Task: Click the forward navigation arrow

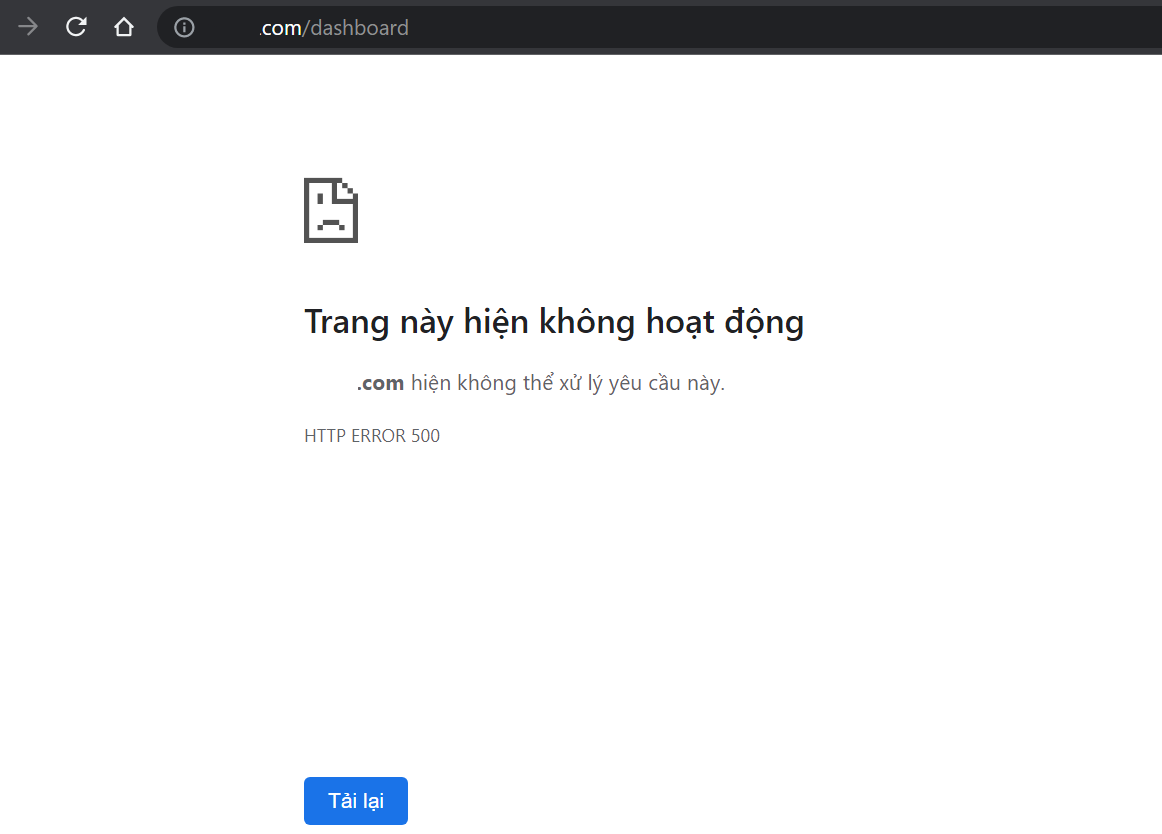Action: 28,27
